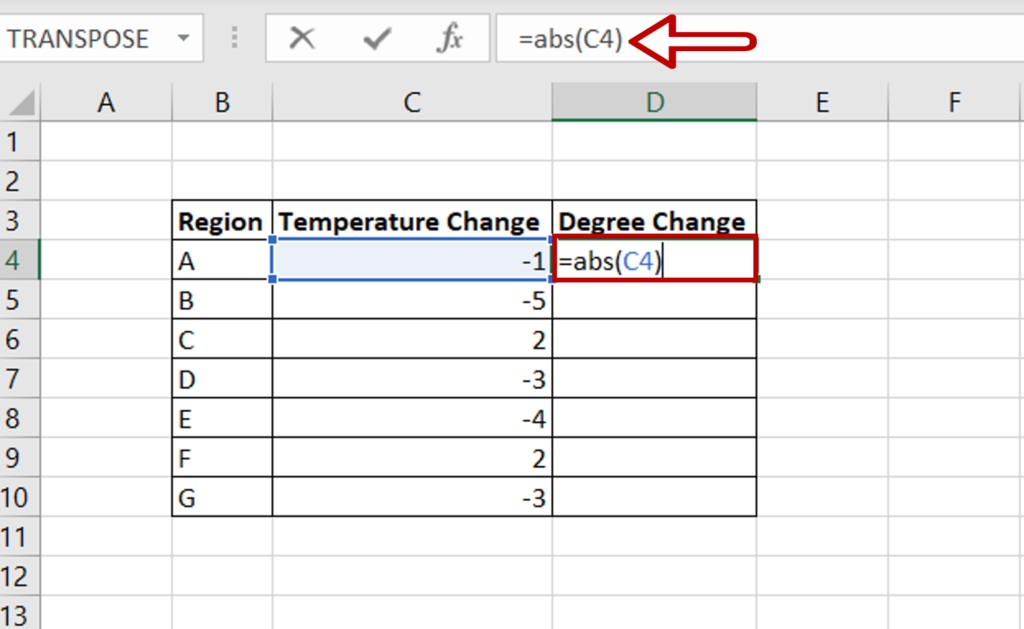Cancel the formula entry with X icon
Image resolution: width=1024 pixels, height=629 pixels.
click(x=302, y=39)
